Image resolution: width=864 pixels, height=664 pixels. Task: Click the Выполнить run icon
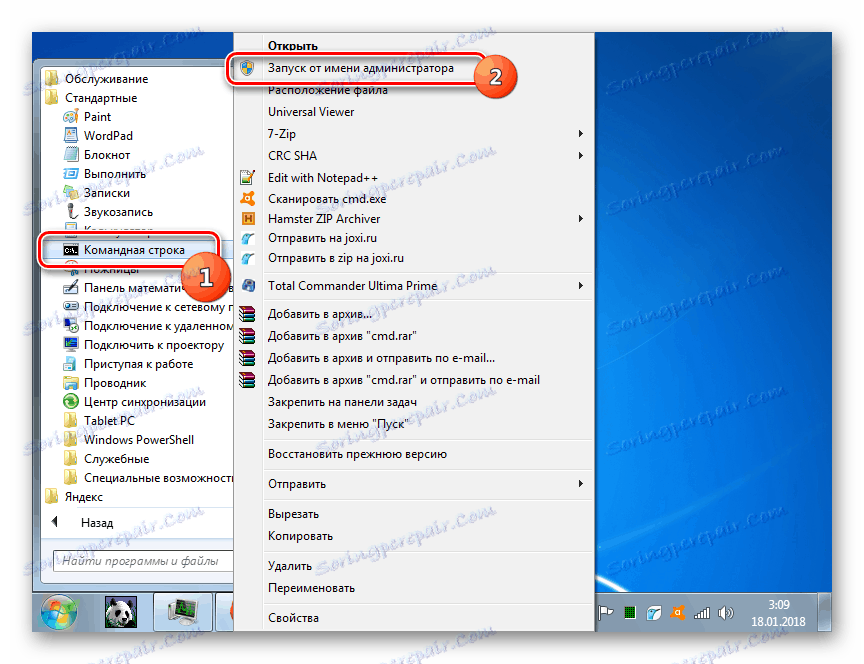[x=71, y=174]
